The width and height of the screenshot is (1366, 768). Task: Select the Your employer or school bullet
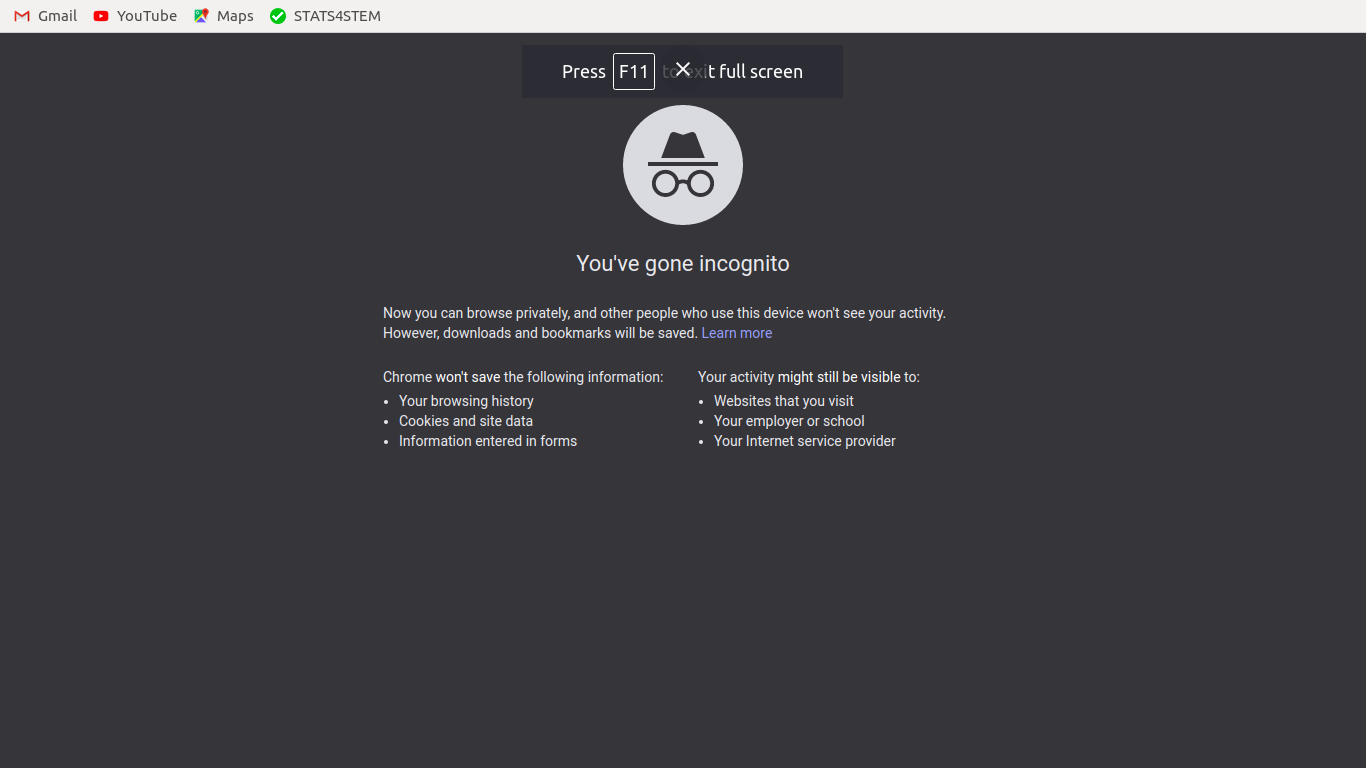point(789,421)
